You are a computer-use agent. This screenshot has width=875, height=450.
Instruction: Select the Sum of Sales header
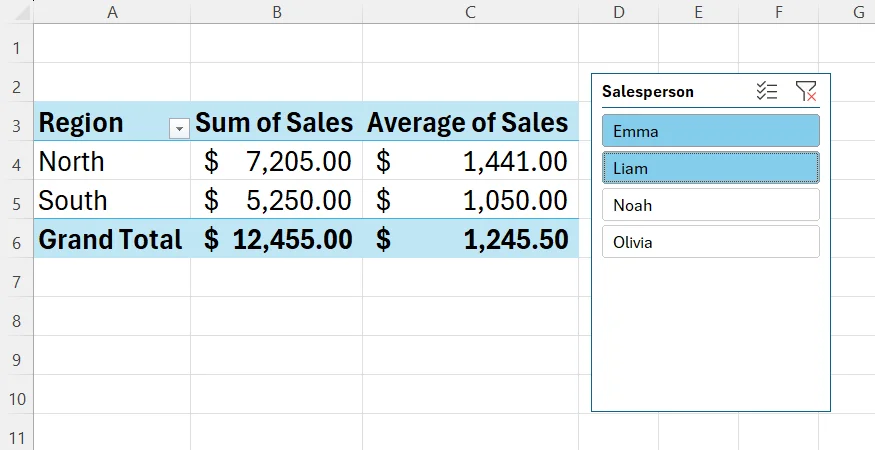pyautogui.click(x=276, y=121)
